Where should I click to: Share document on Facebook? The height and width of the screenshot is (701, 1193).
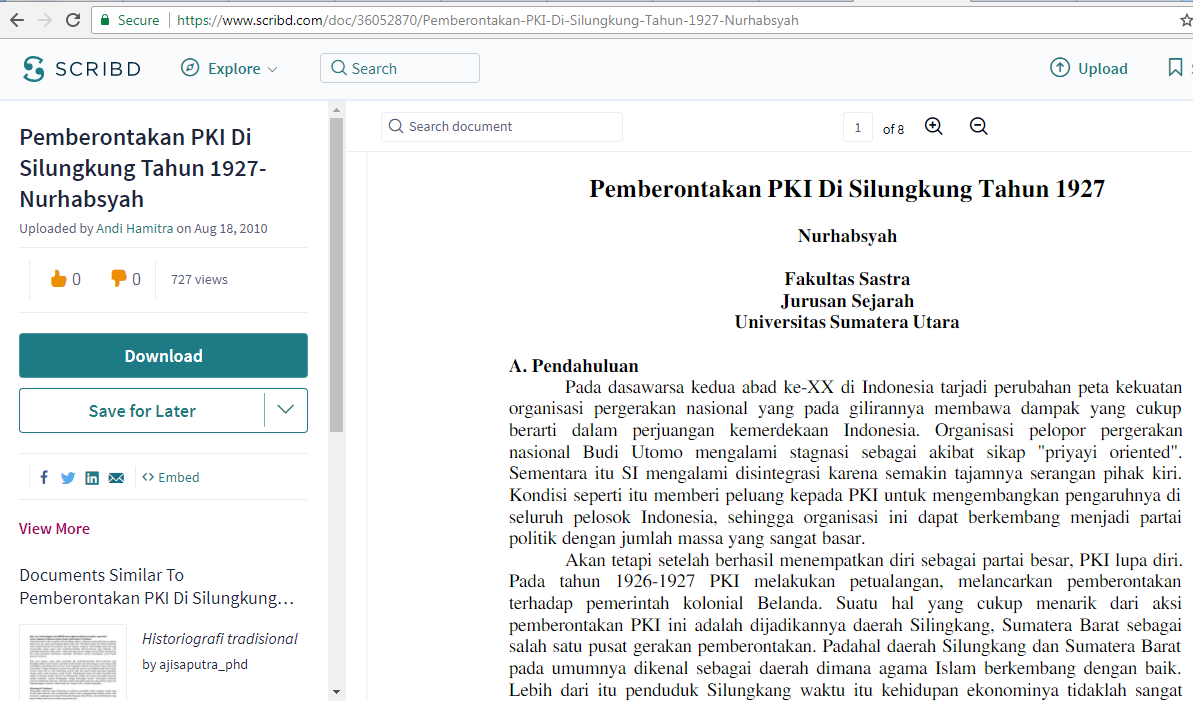pos(44,478)
